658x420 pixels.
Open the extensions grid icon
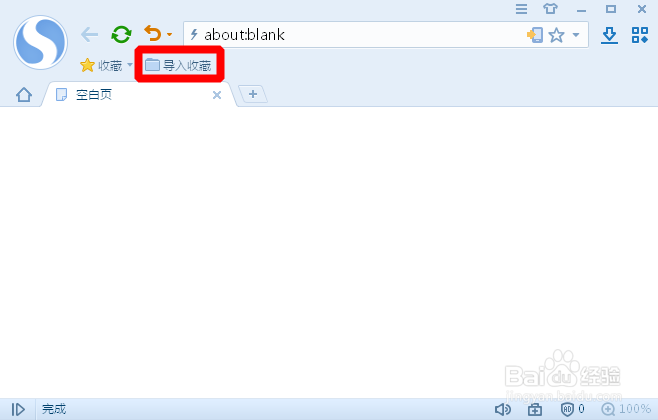(x=640, y=35)
